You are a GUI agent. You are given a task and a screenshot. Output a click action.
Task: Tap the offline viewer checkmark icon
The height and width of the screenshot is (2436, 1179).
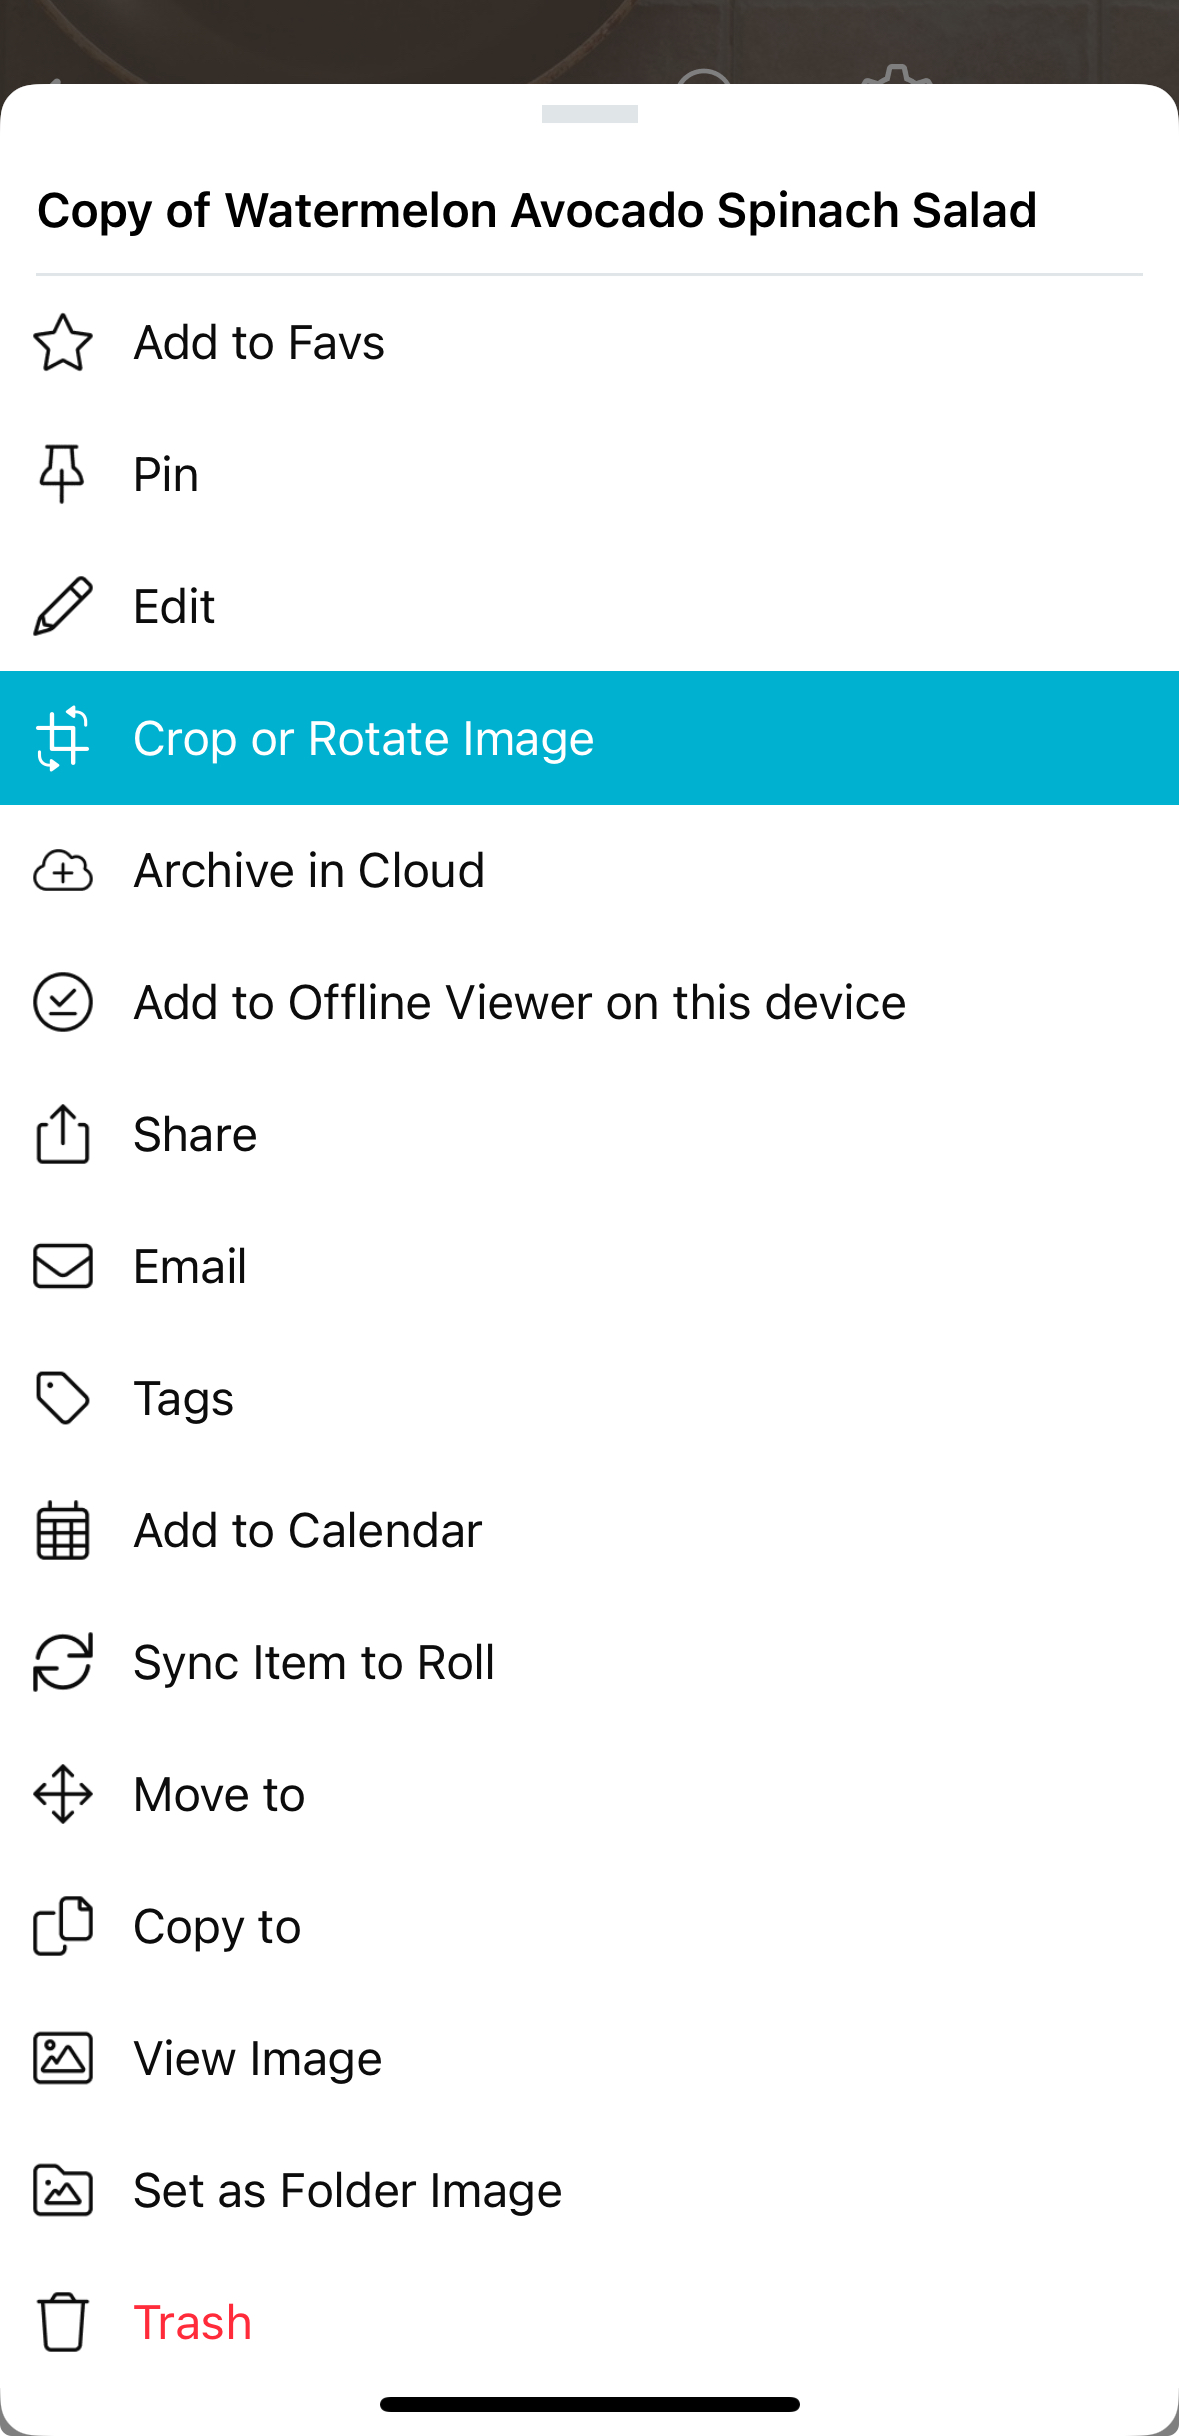(63, 1002)
